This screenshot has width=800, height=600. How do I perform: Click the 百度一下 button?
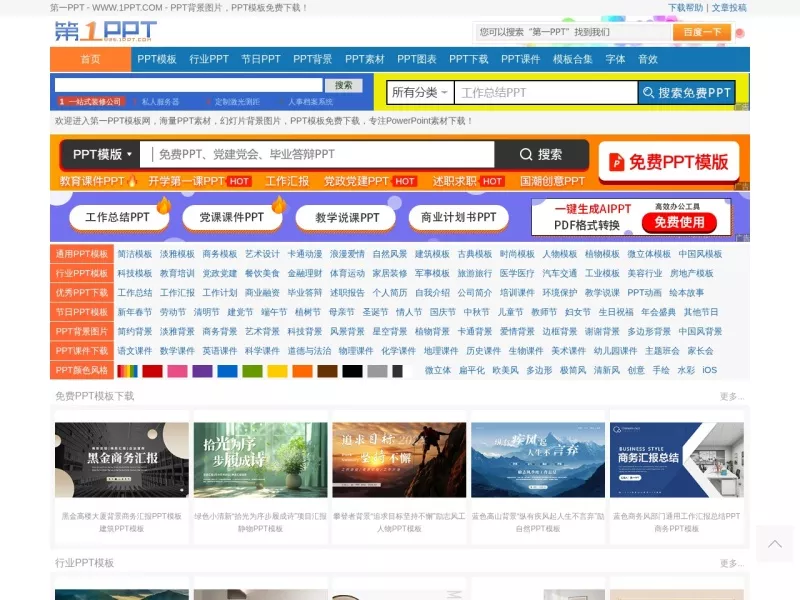702,32
